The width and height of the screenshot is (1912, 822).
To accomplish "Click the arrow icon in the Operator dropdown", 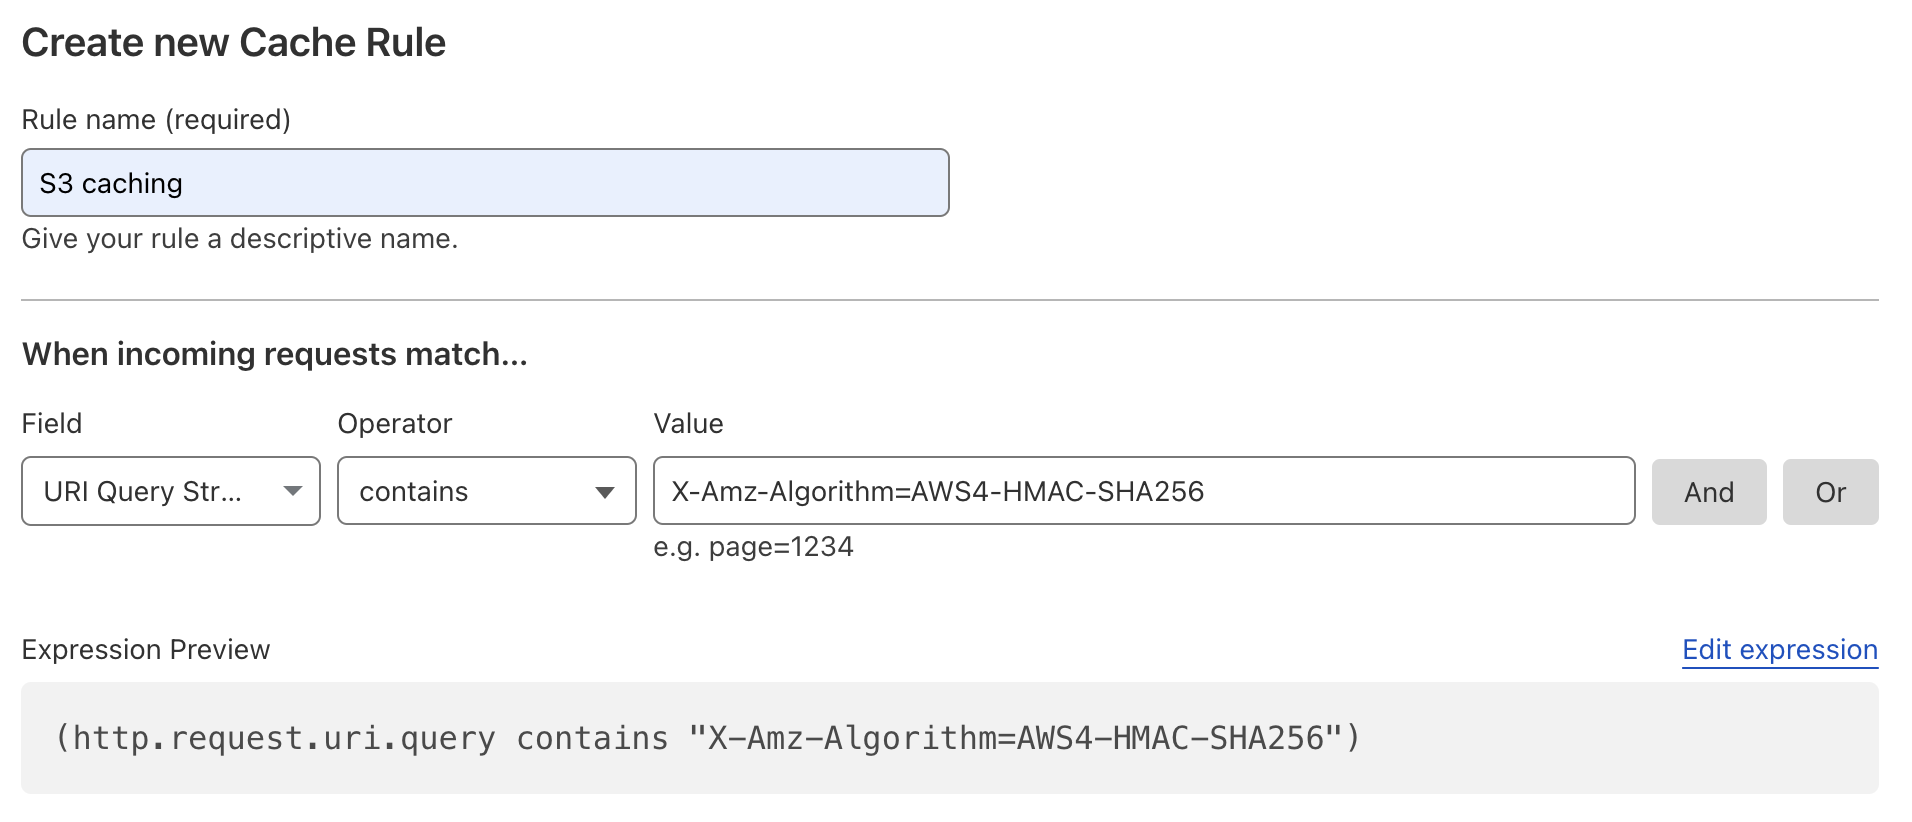I will [605, 492].
